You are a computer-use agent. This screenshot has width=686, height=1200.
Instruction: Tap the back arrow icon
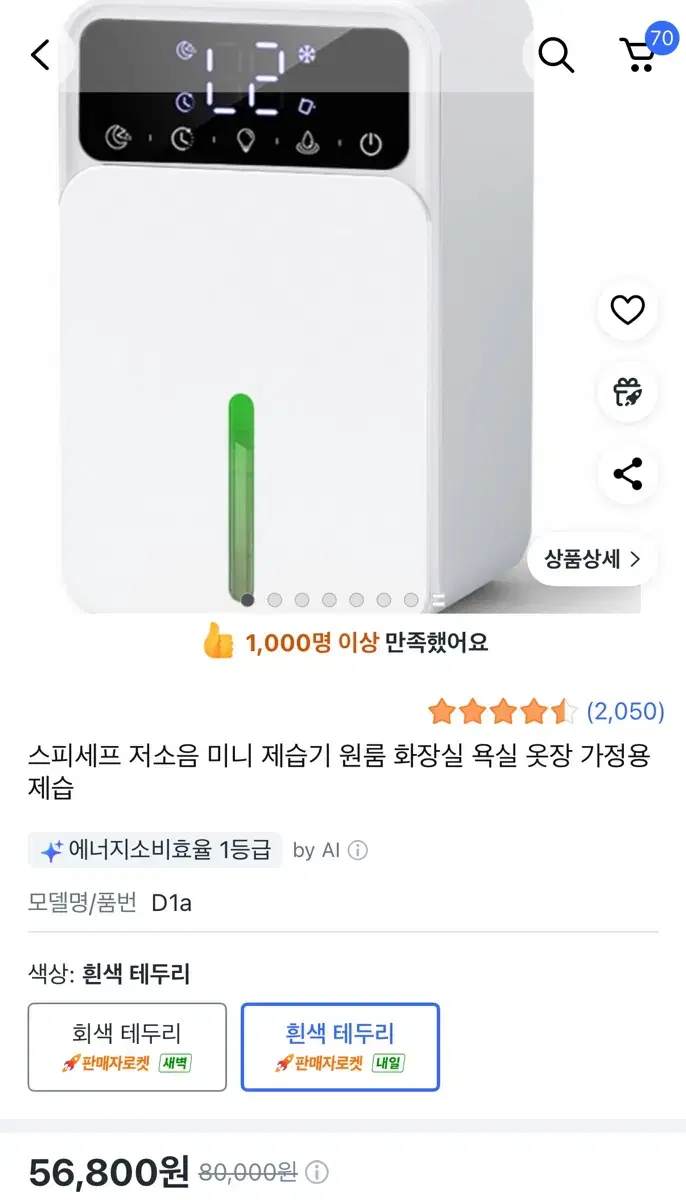(x=40, y=55)
